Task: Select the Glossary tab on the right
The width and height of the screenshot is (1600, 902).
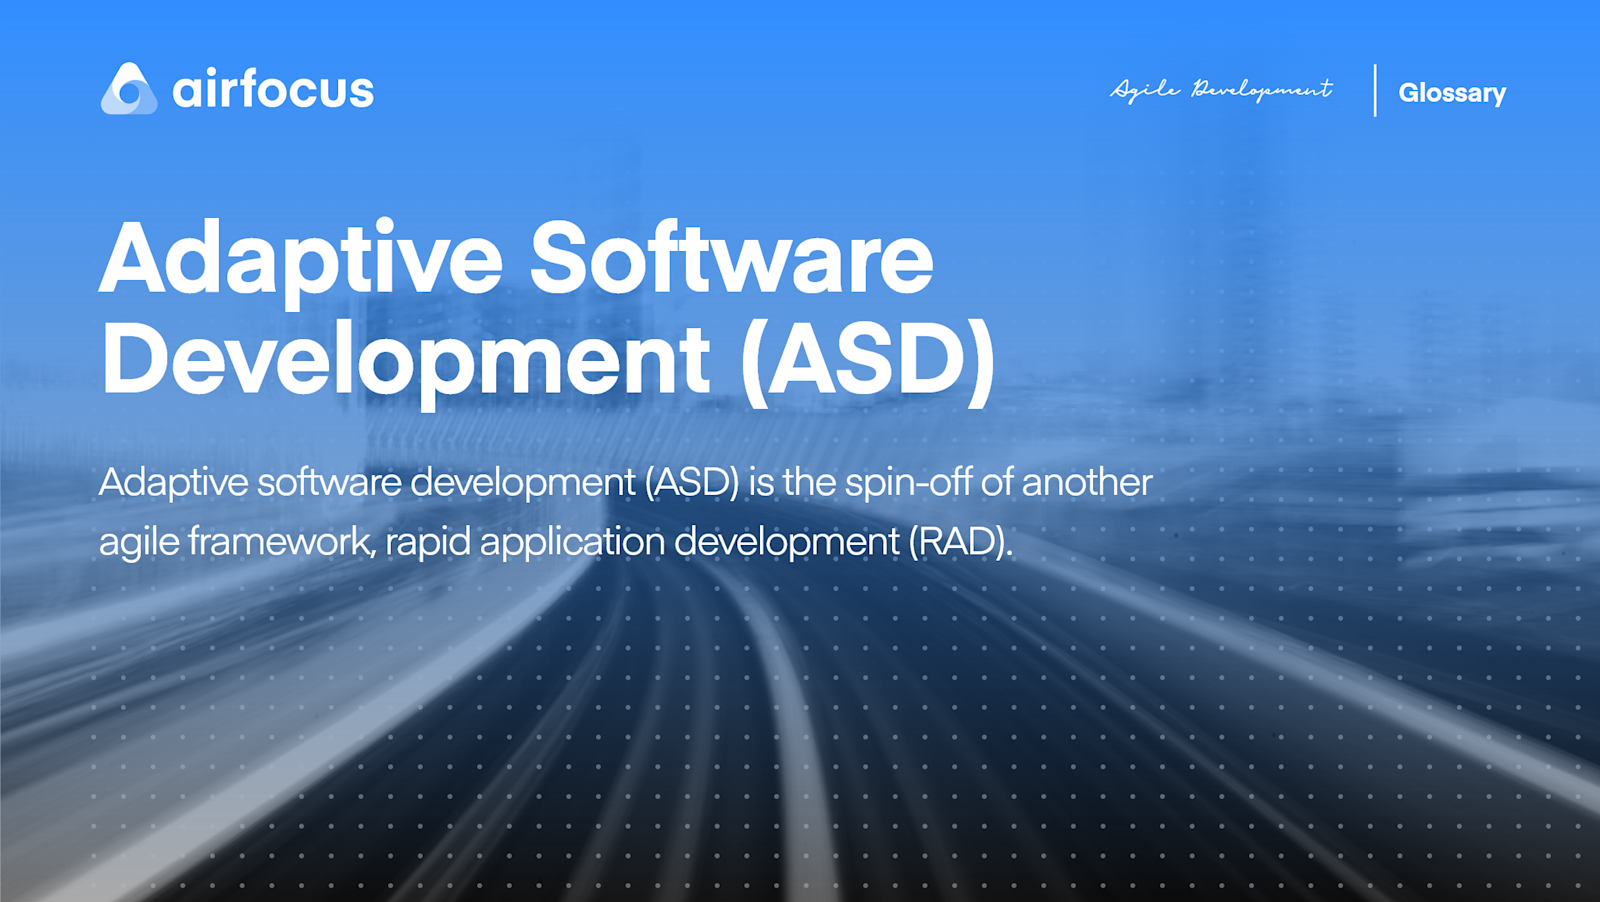Action: [1451, 92]
